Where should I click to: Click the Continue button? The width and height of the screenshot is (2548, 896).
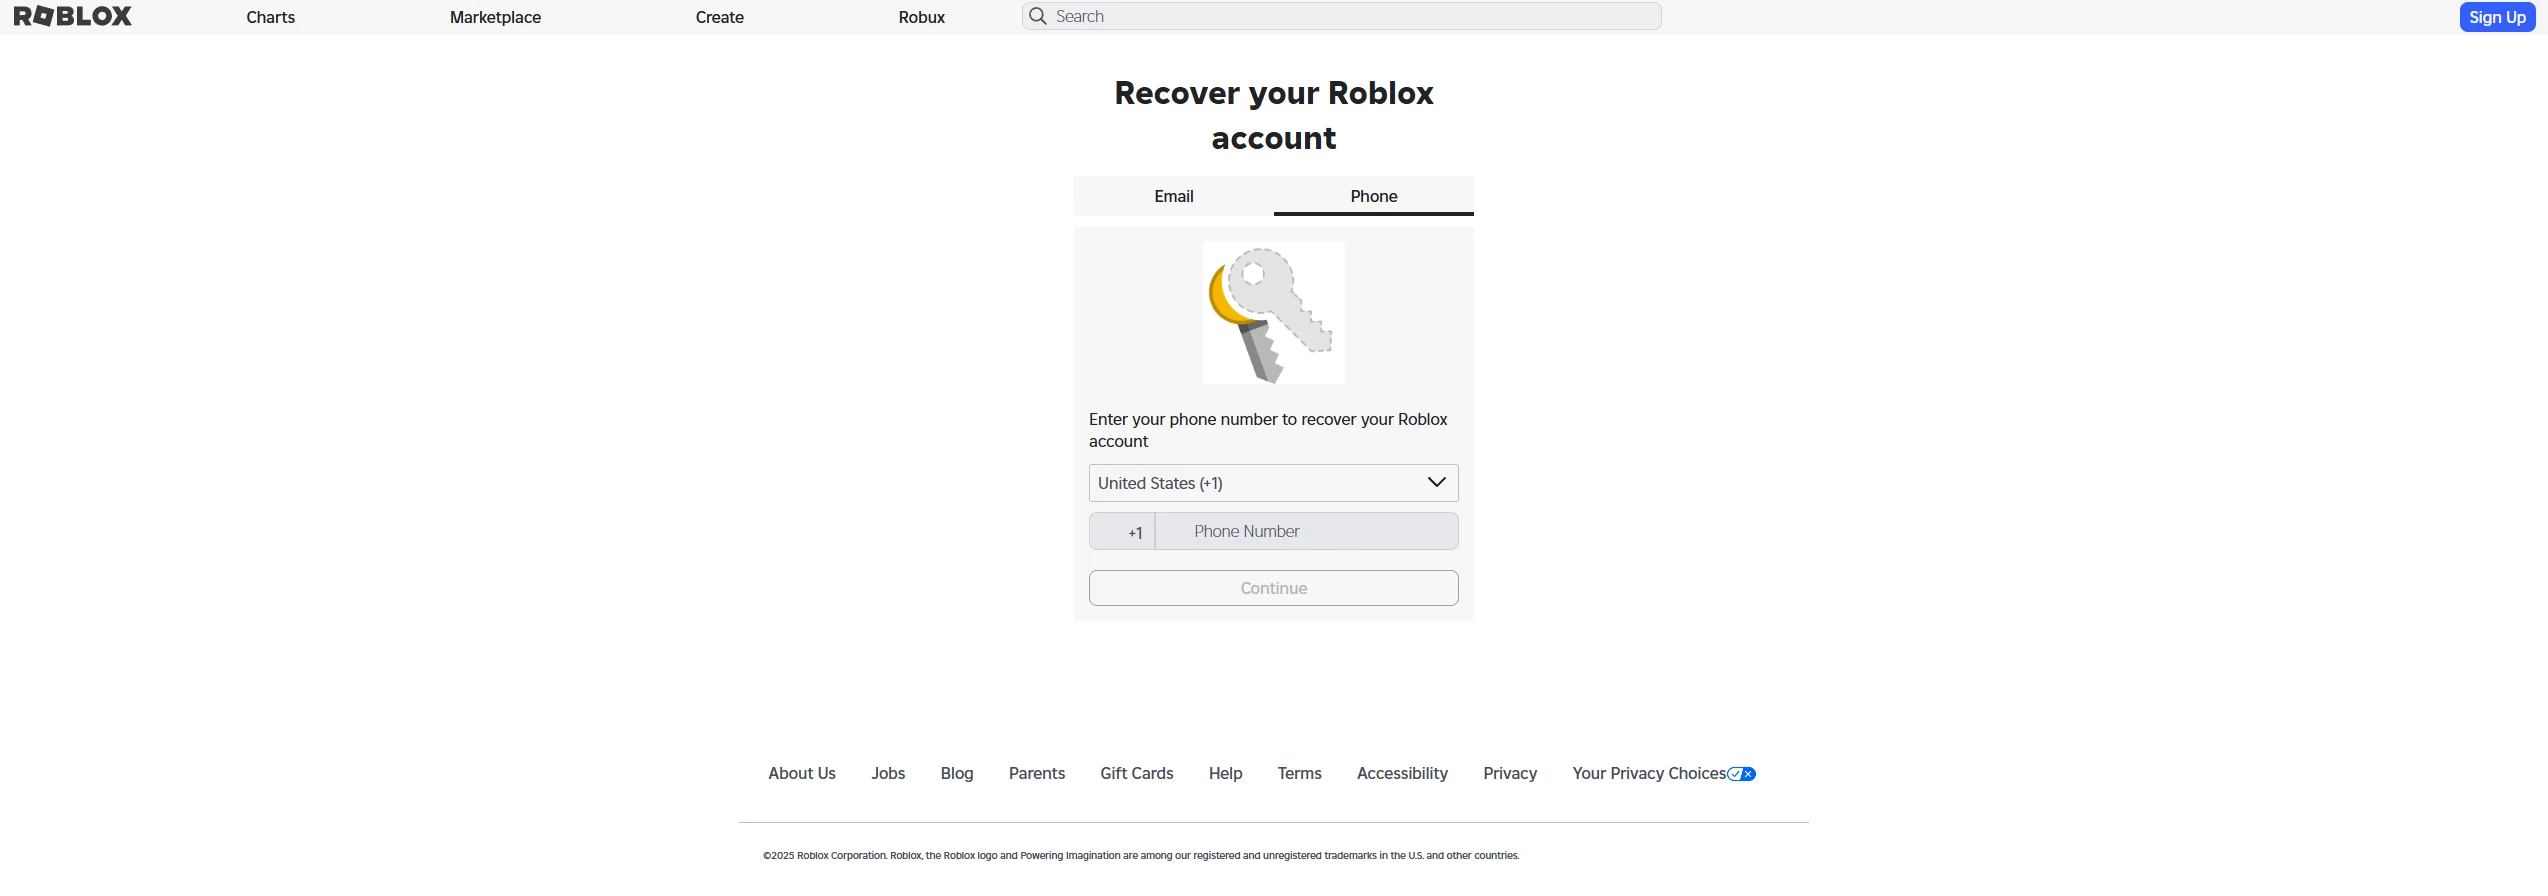(1273, 588)
